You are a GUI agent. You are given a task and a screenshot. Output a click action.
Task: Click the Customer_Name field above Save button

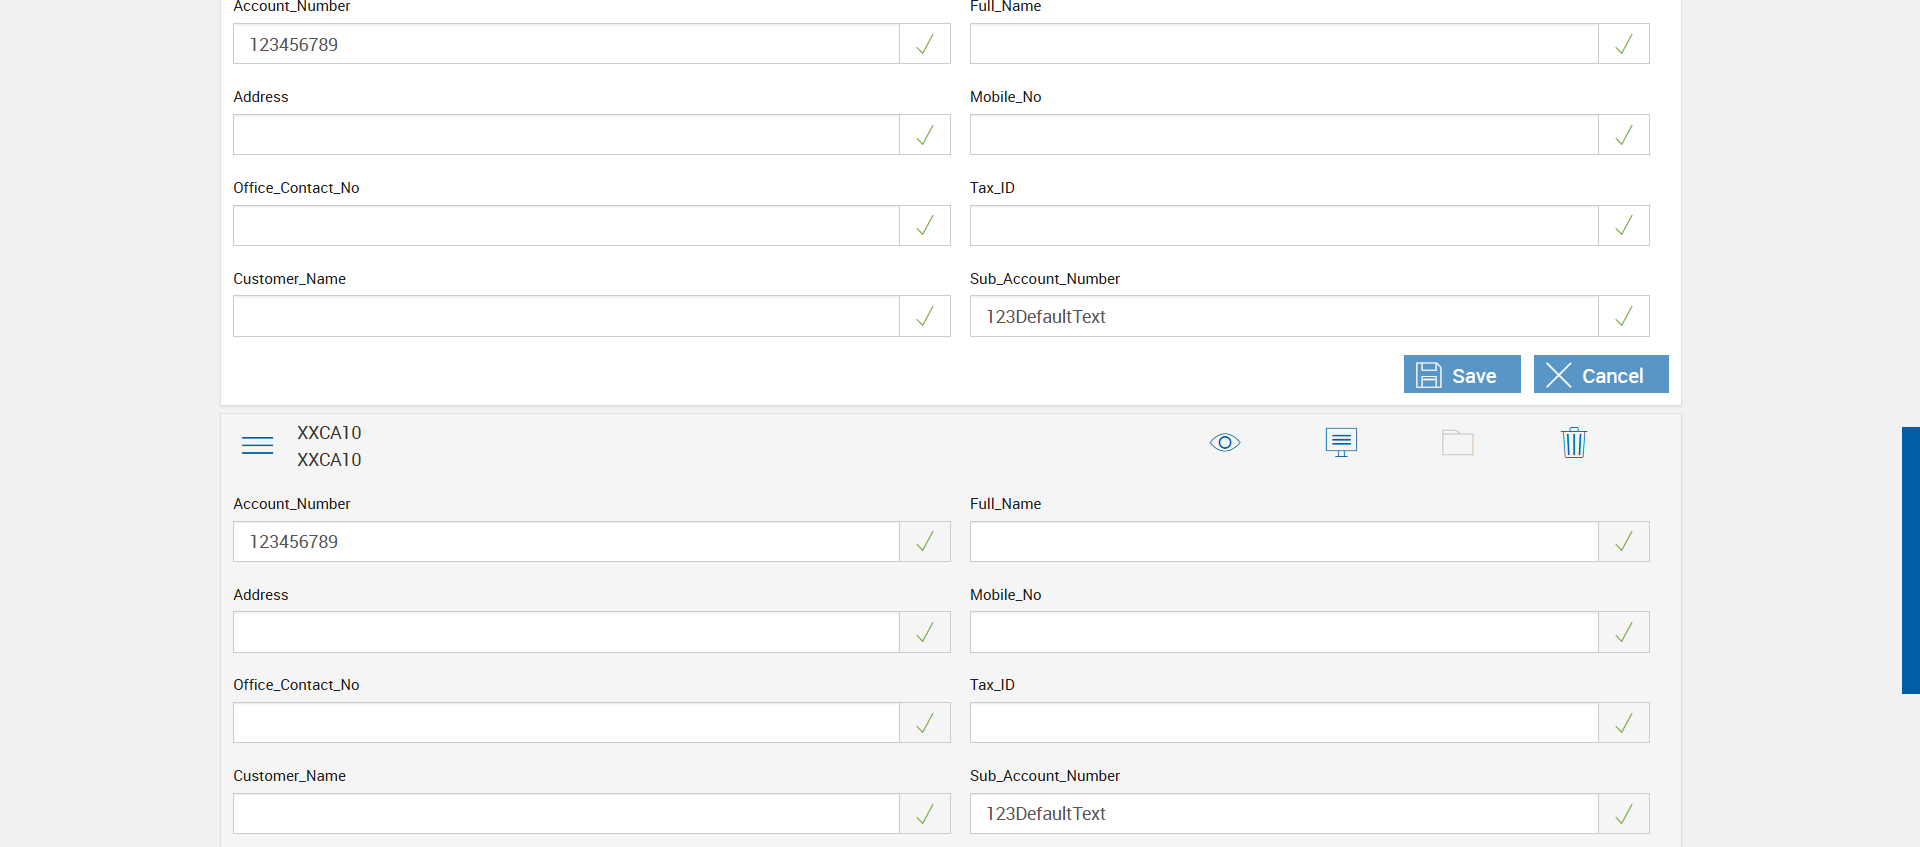point(566,316)
